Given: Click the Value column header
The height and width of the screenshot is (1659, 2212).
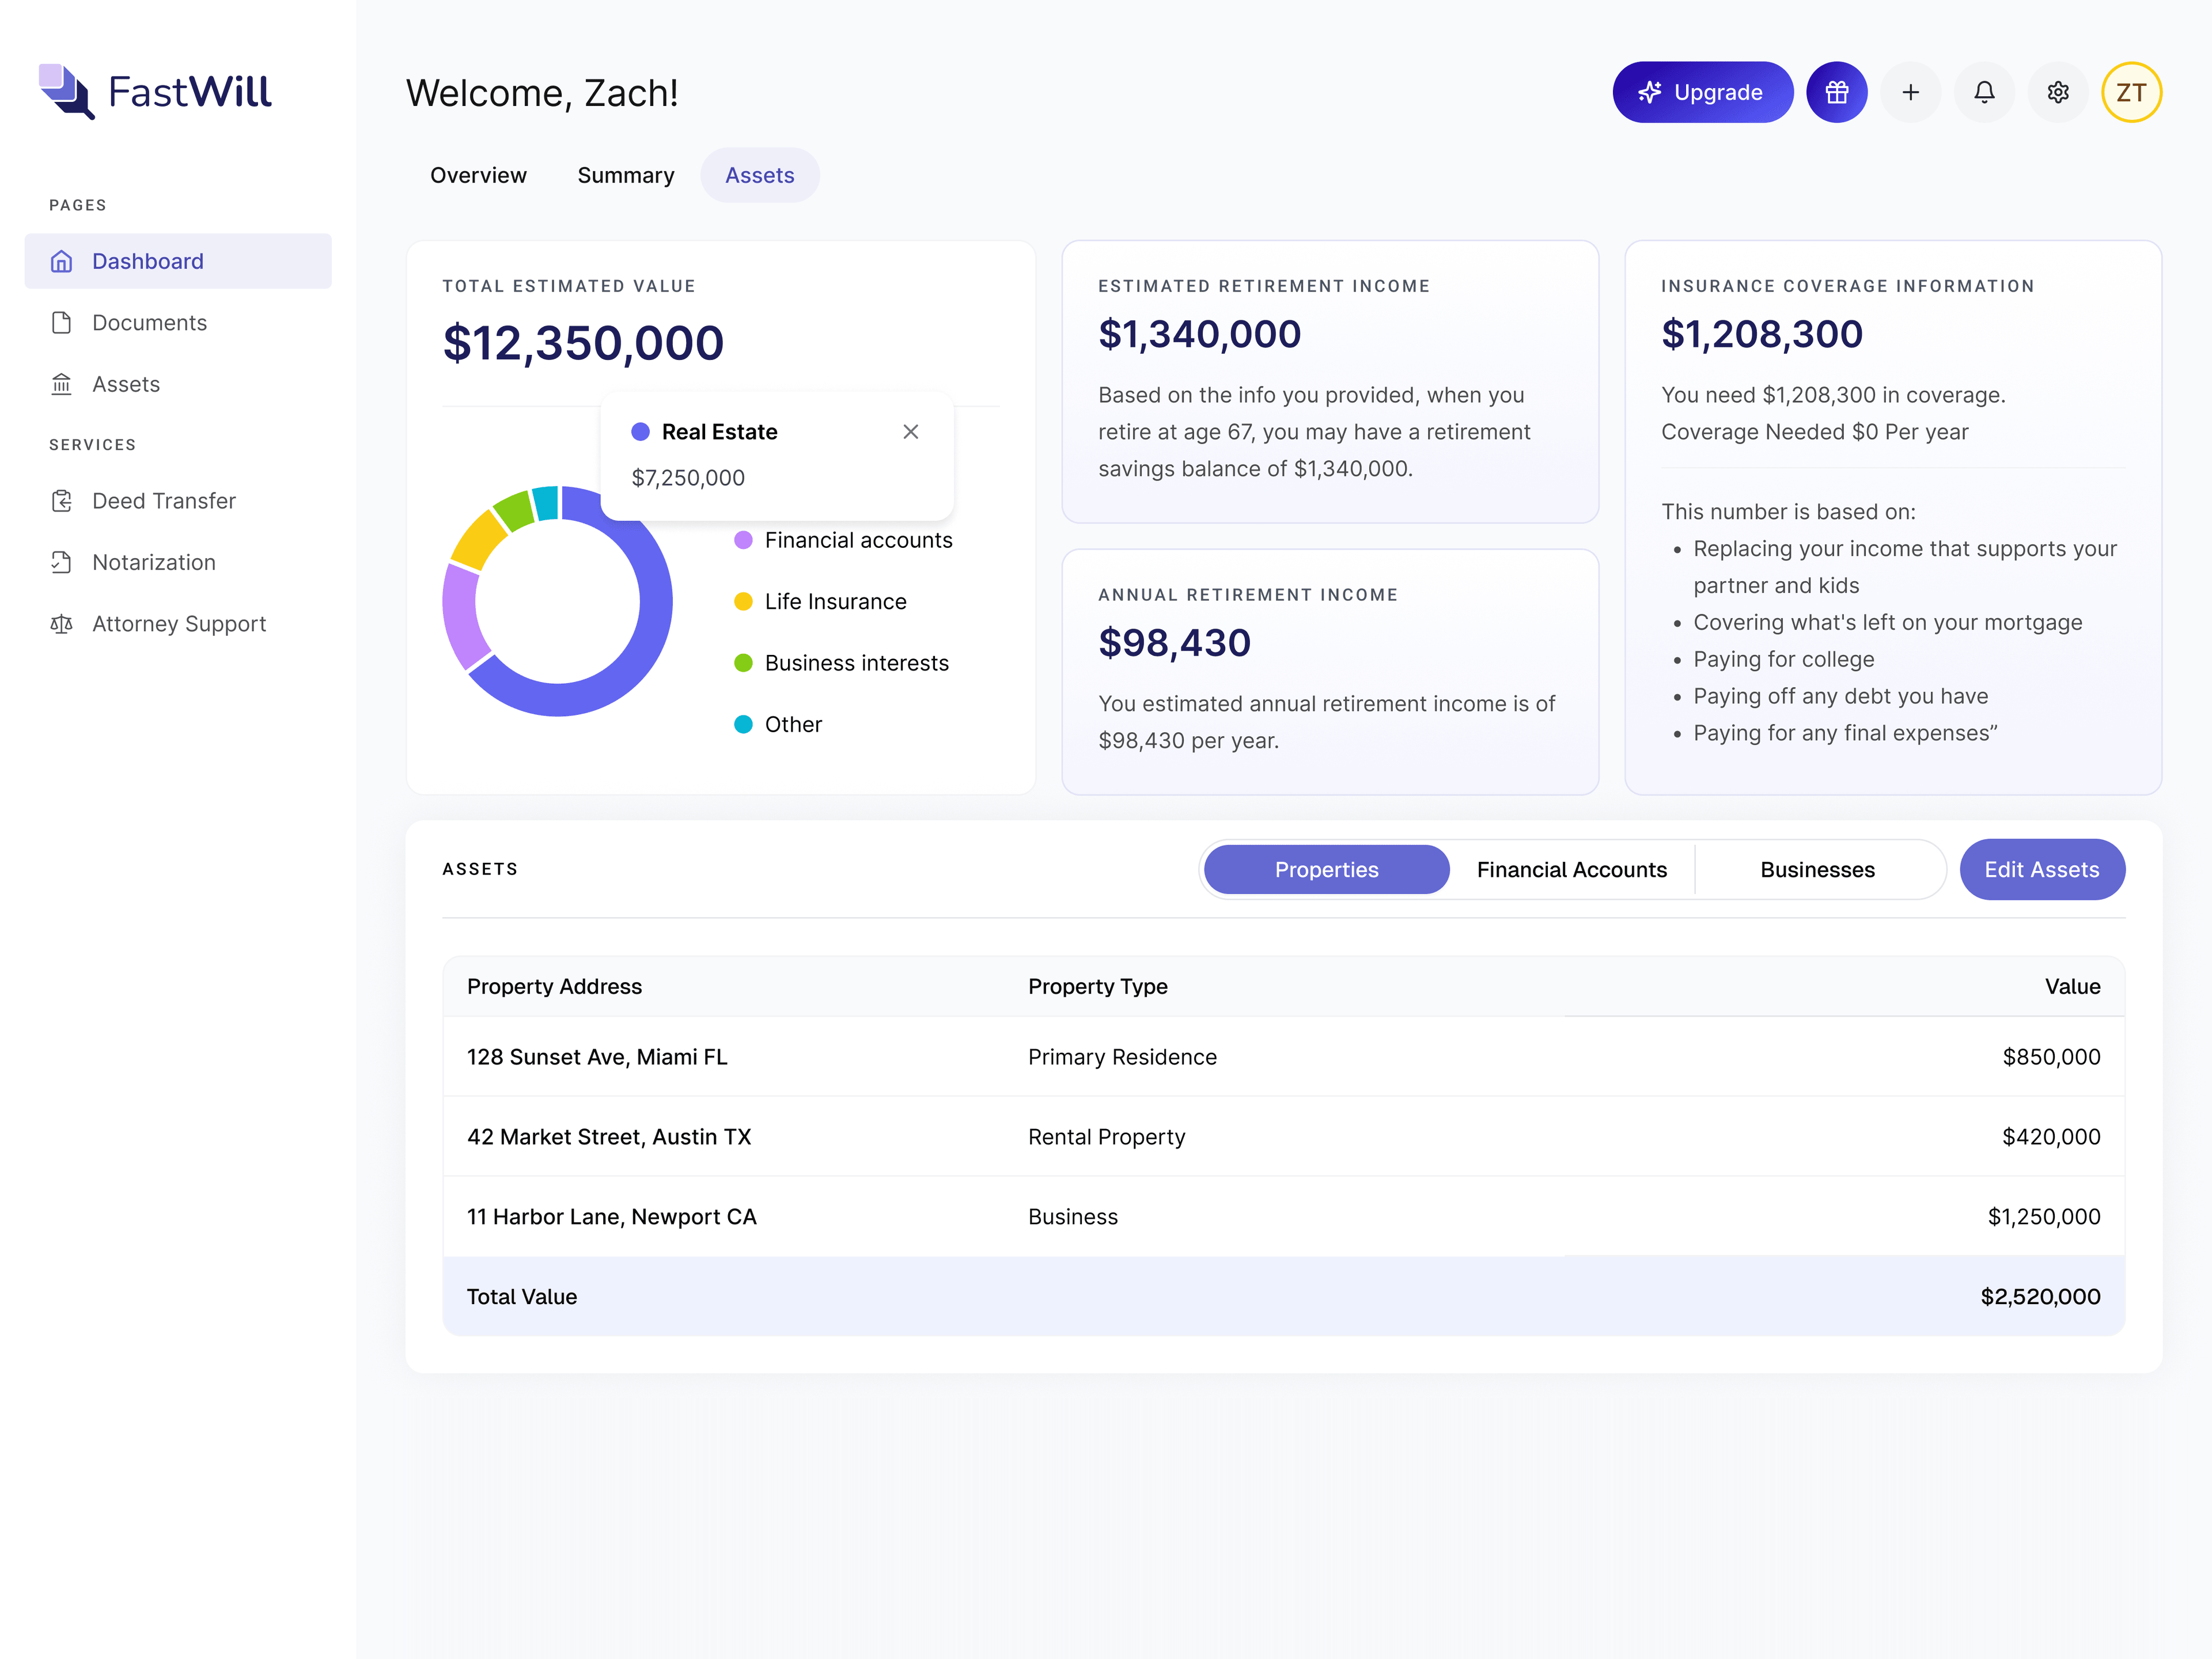Looking at the screenshot, I should pyautogui.click(x=2072, y=986).
